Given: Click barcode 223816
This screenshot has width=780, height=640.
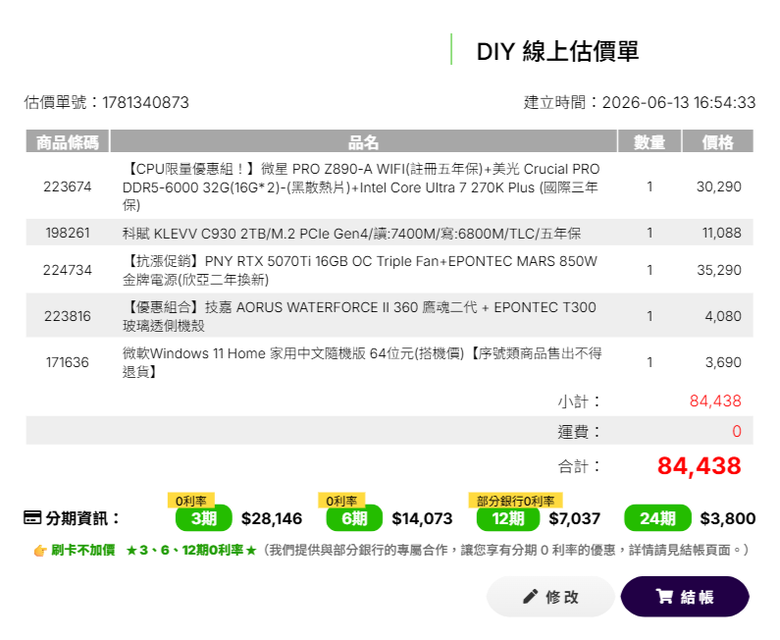Looking at the screenshot, I should (x=67, y=316).
